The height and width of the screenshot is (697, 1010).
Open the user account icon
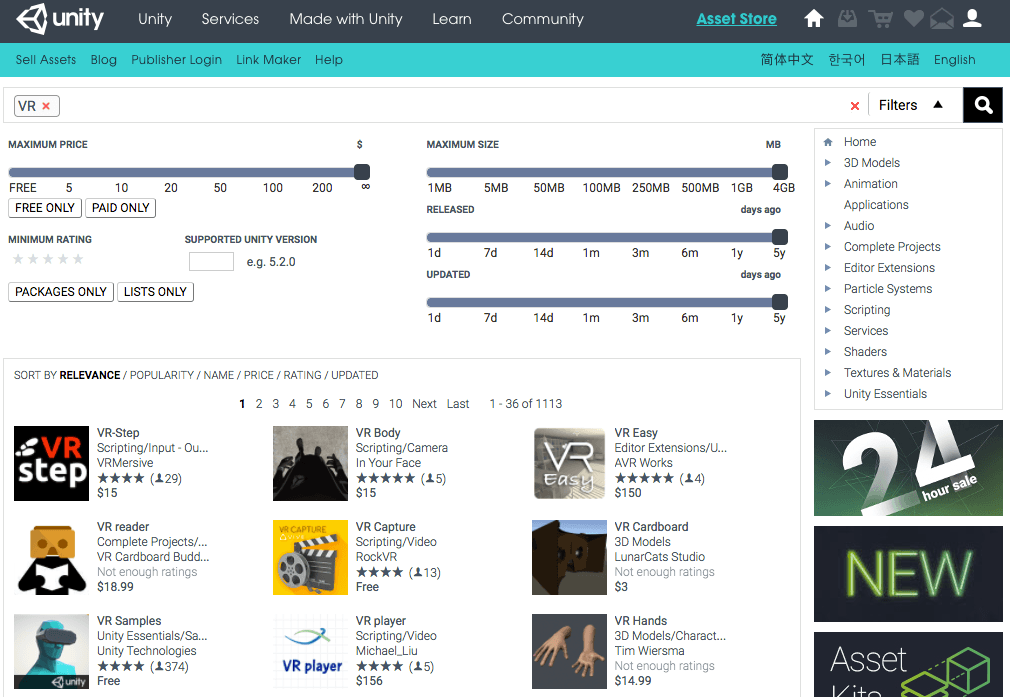pyautogui.click(x=972, y=19)
